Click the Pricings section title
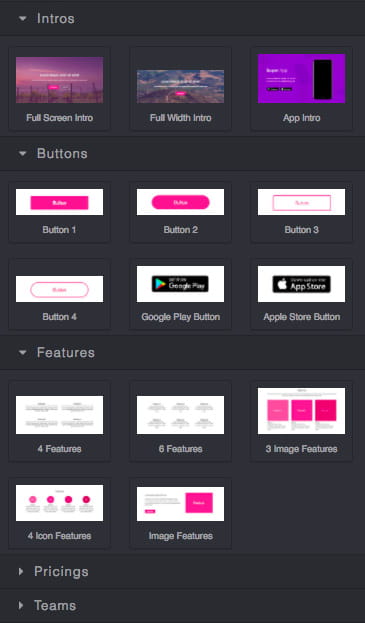The image size is (365, 623). click(x=61, y=572)
